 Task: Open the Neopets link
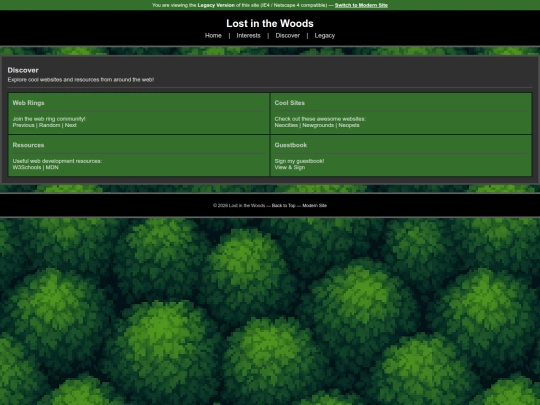[349, 125]
